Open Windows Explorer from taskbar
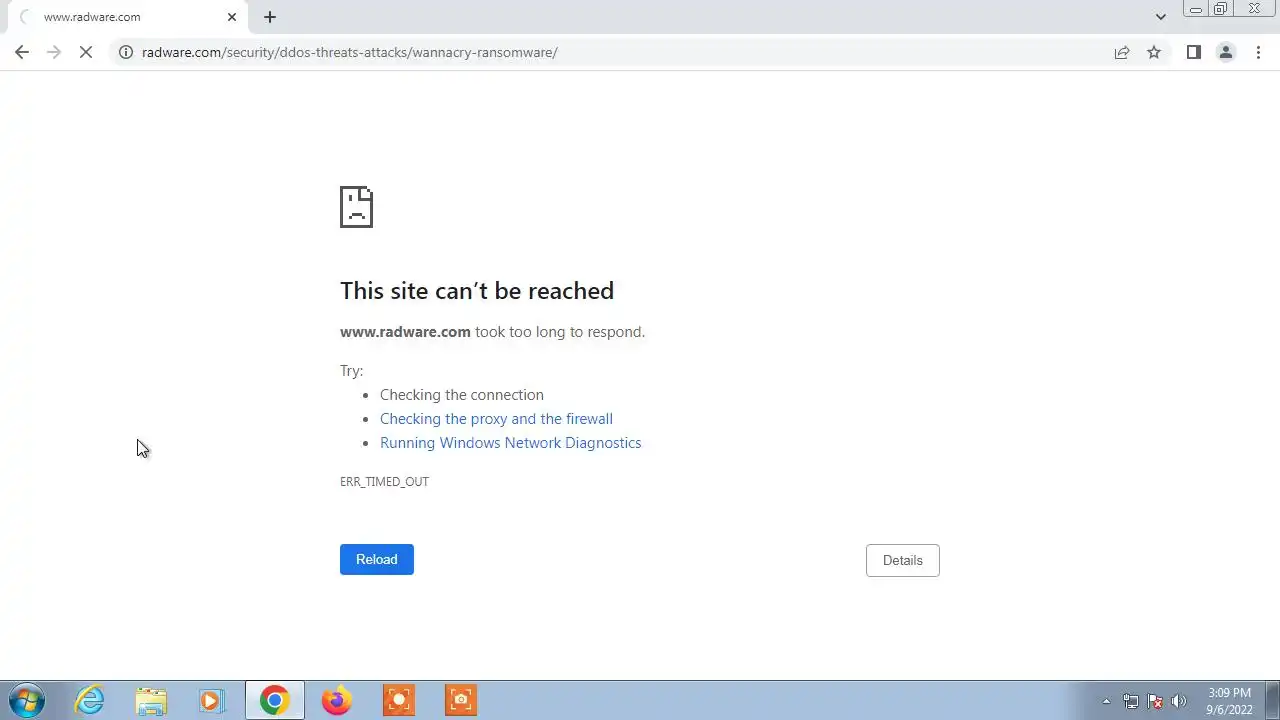This screenshot has height=720, width=1280. pos(151,700)
